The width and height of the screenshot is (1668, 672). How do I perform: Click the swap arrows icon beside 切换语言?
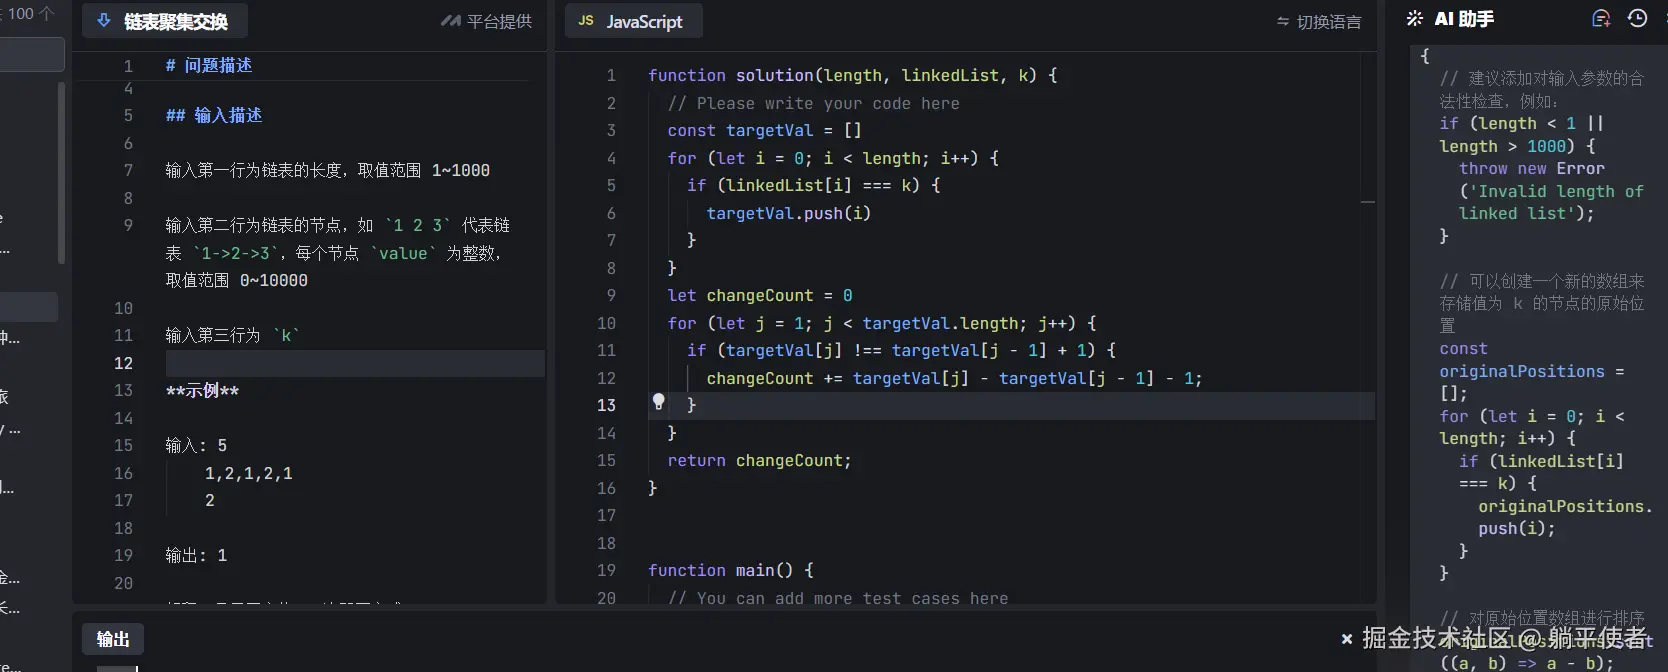(x=1283, y=22)
